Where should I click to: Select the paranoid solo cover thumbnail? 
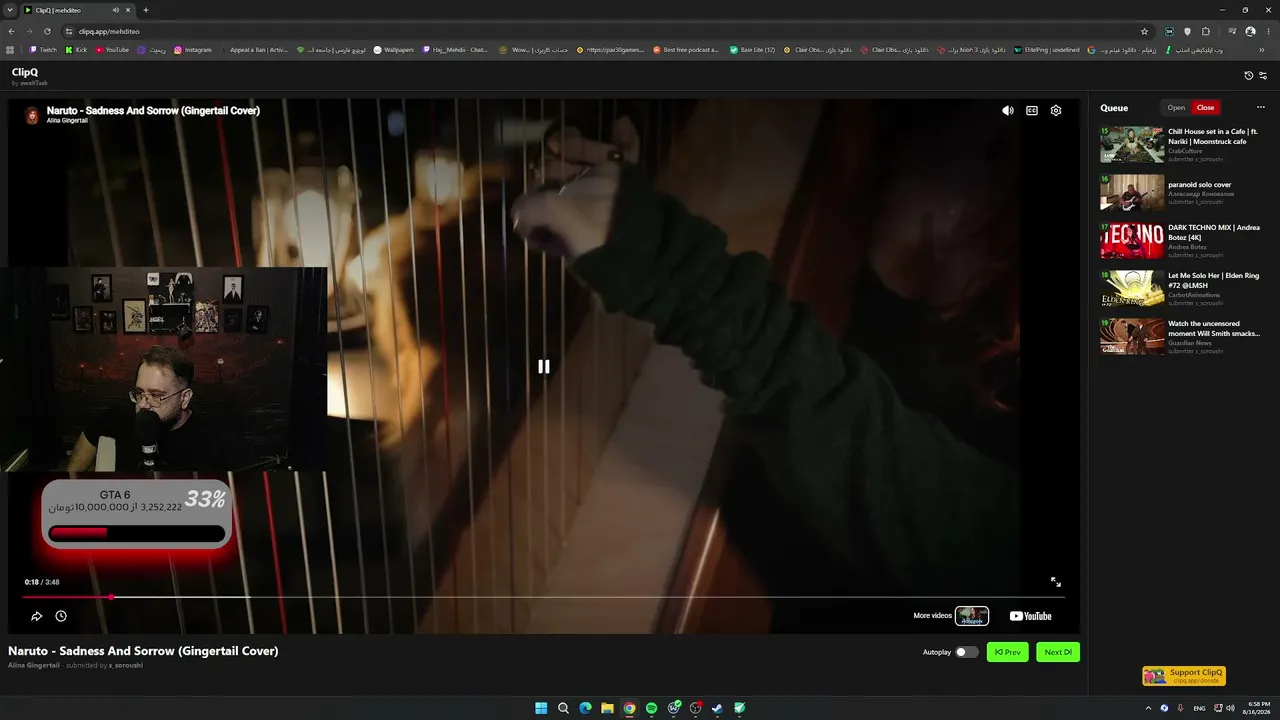(x=1132, y=192)
